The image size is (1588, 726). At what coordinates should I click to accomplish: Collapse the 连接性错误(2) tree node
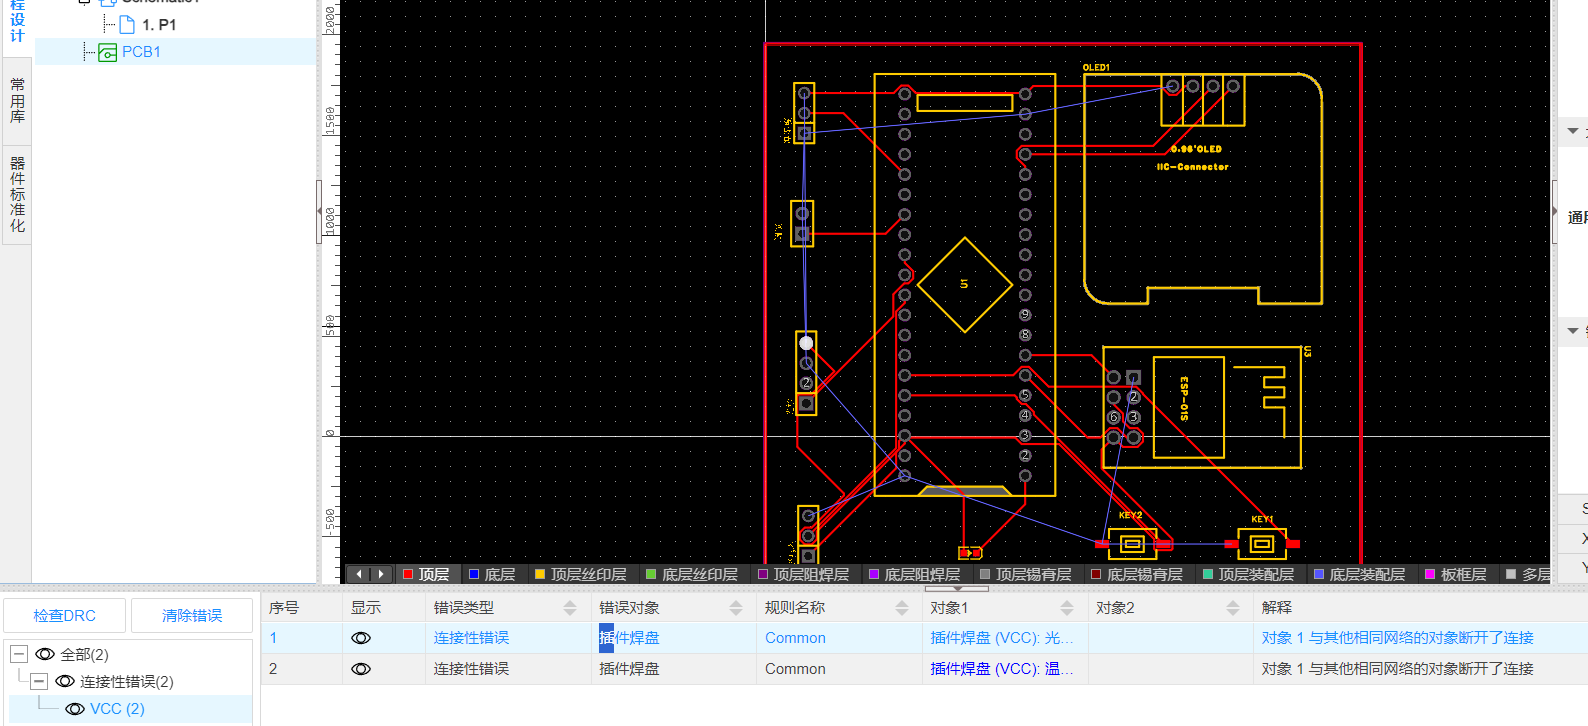39,681
